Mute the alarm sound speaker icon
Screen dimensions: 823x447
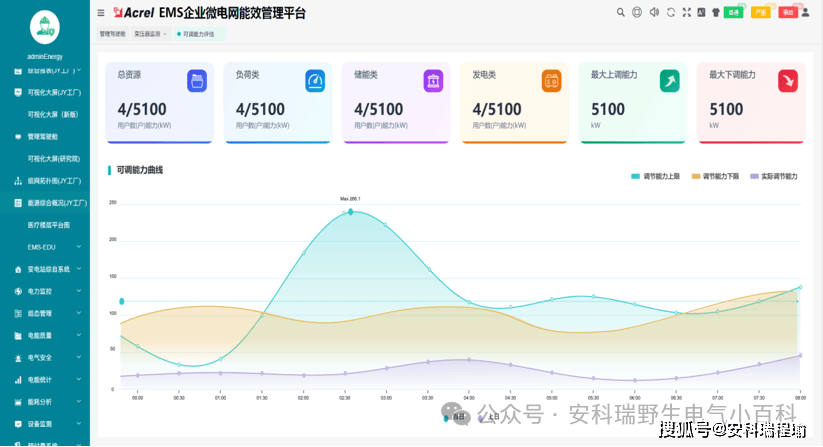(654, 12)
